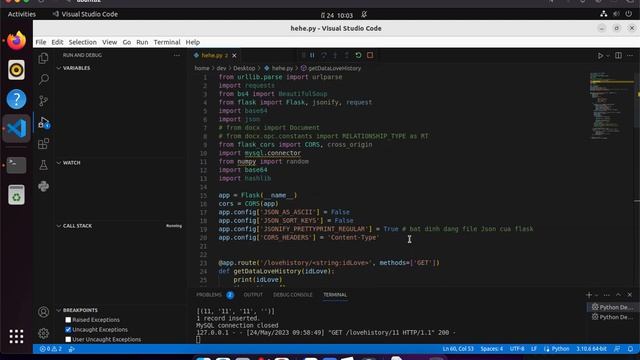640x360 pixels.
Task: Enable User Uncaught Exceptions breakpoint
Action: pyautogui.click(x=68, y=340)
